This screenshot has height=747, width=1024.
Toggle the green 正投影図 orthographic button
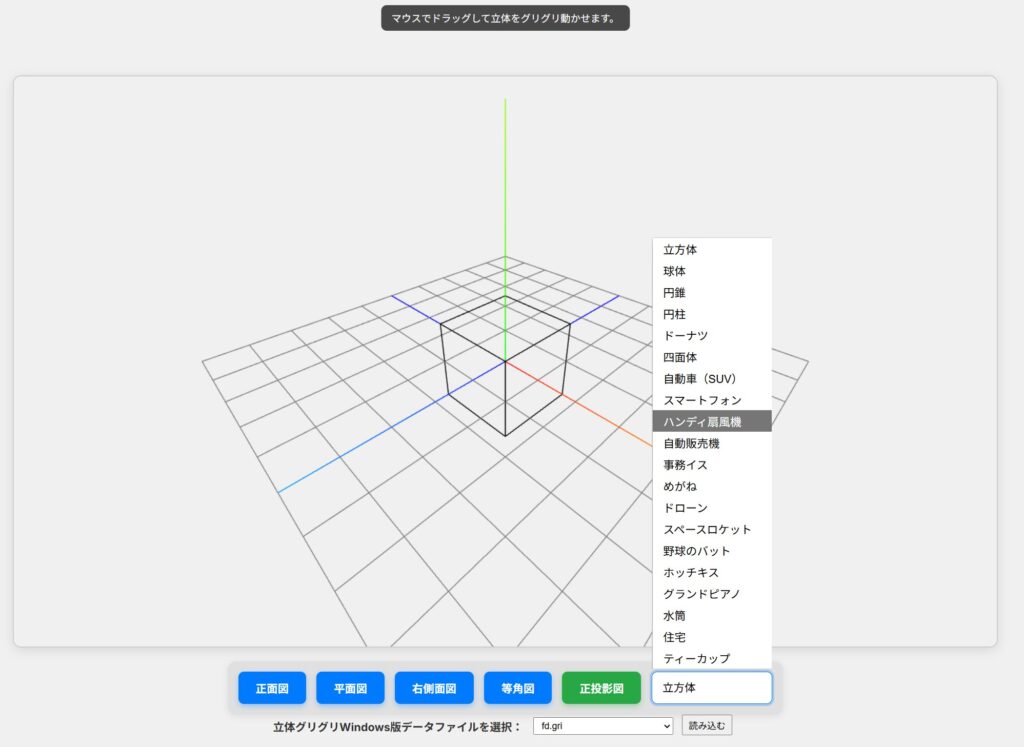[601, 688]
